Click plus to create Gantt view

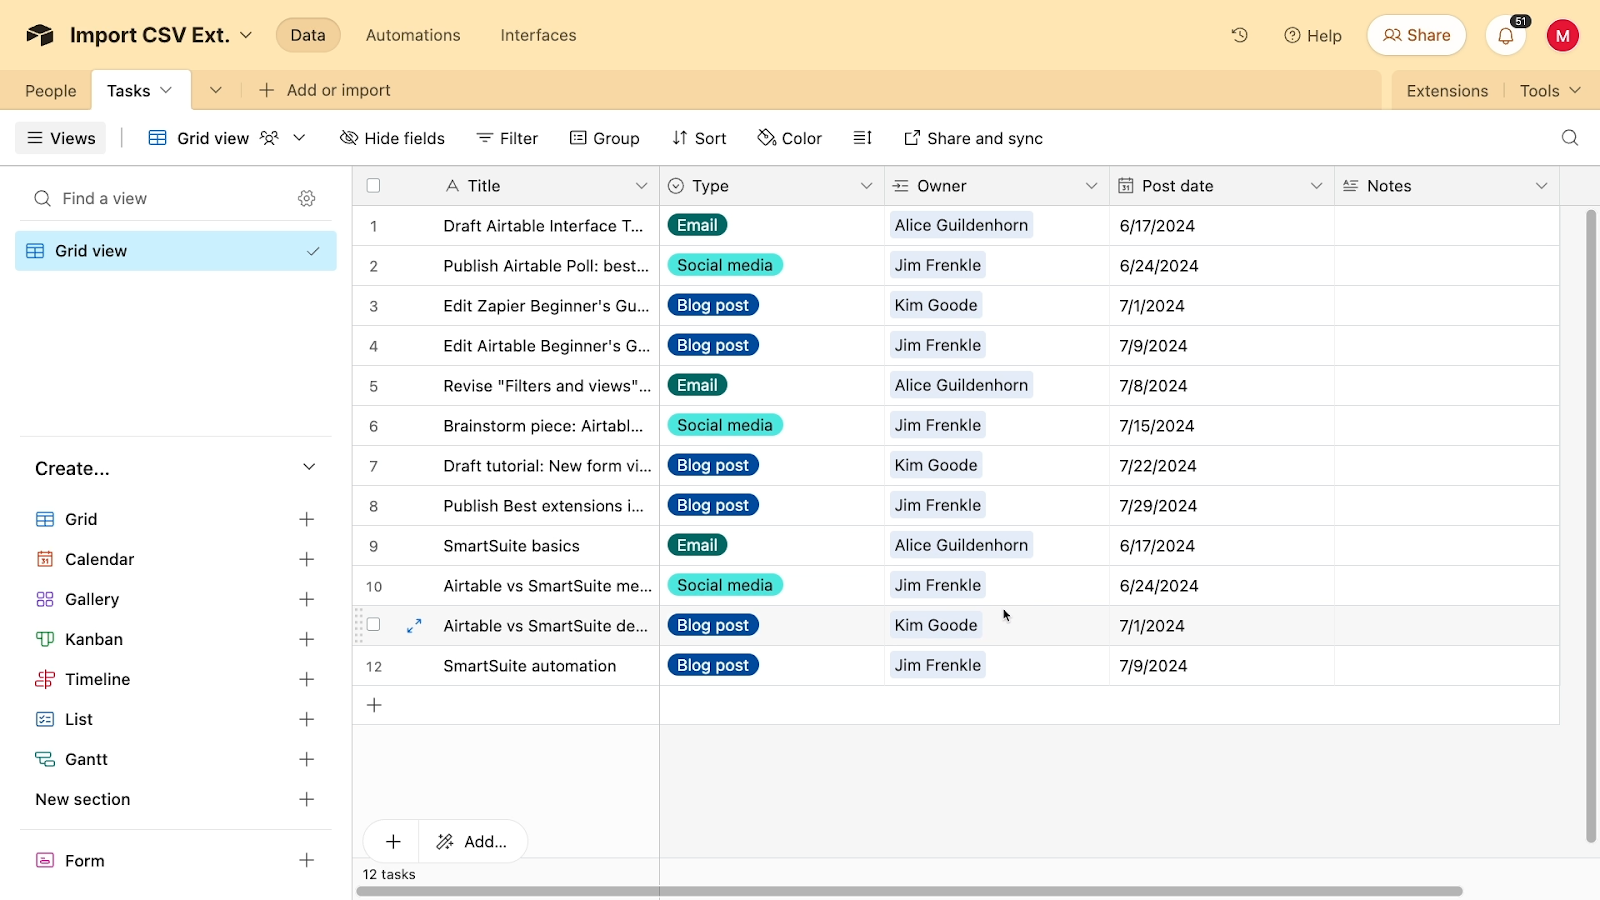pos(307,759)
